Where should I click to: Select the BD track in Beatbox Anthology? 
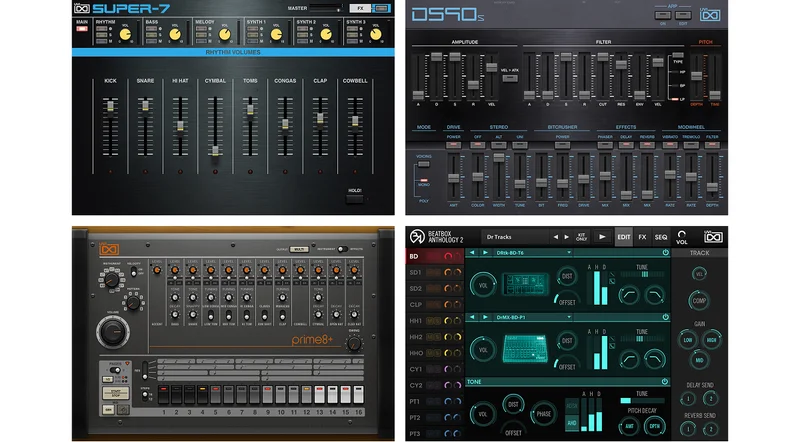coord(435,256)
